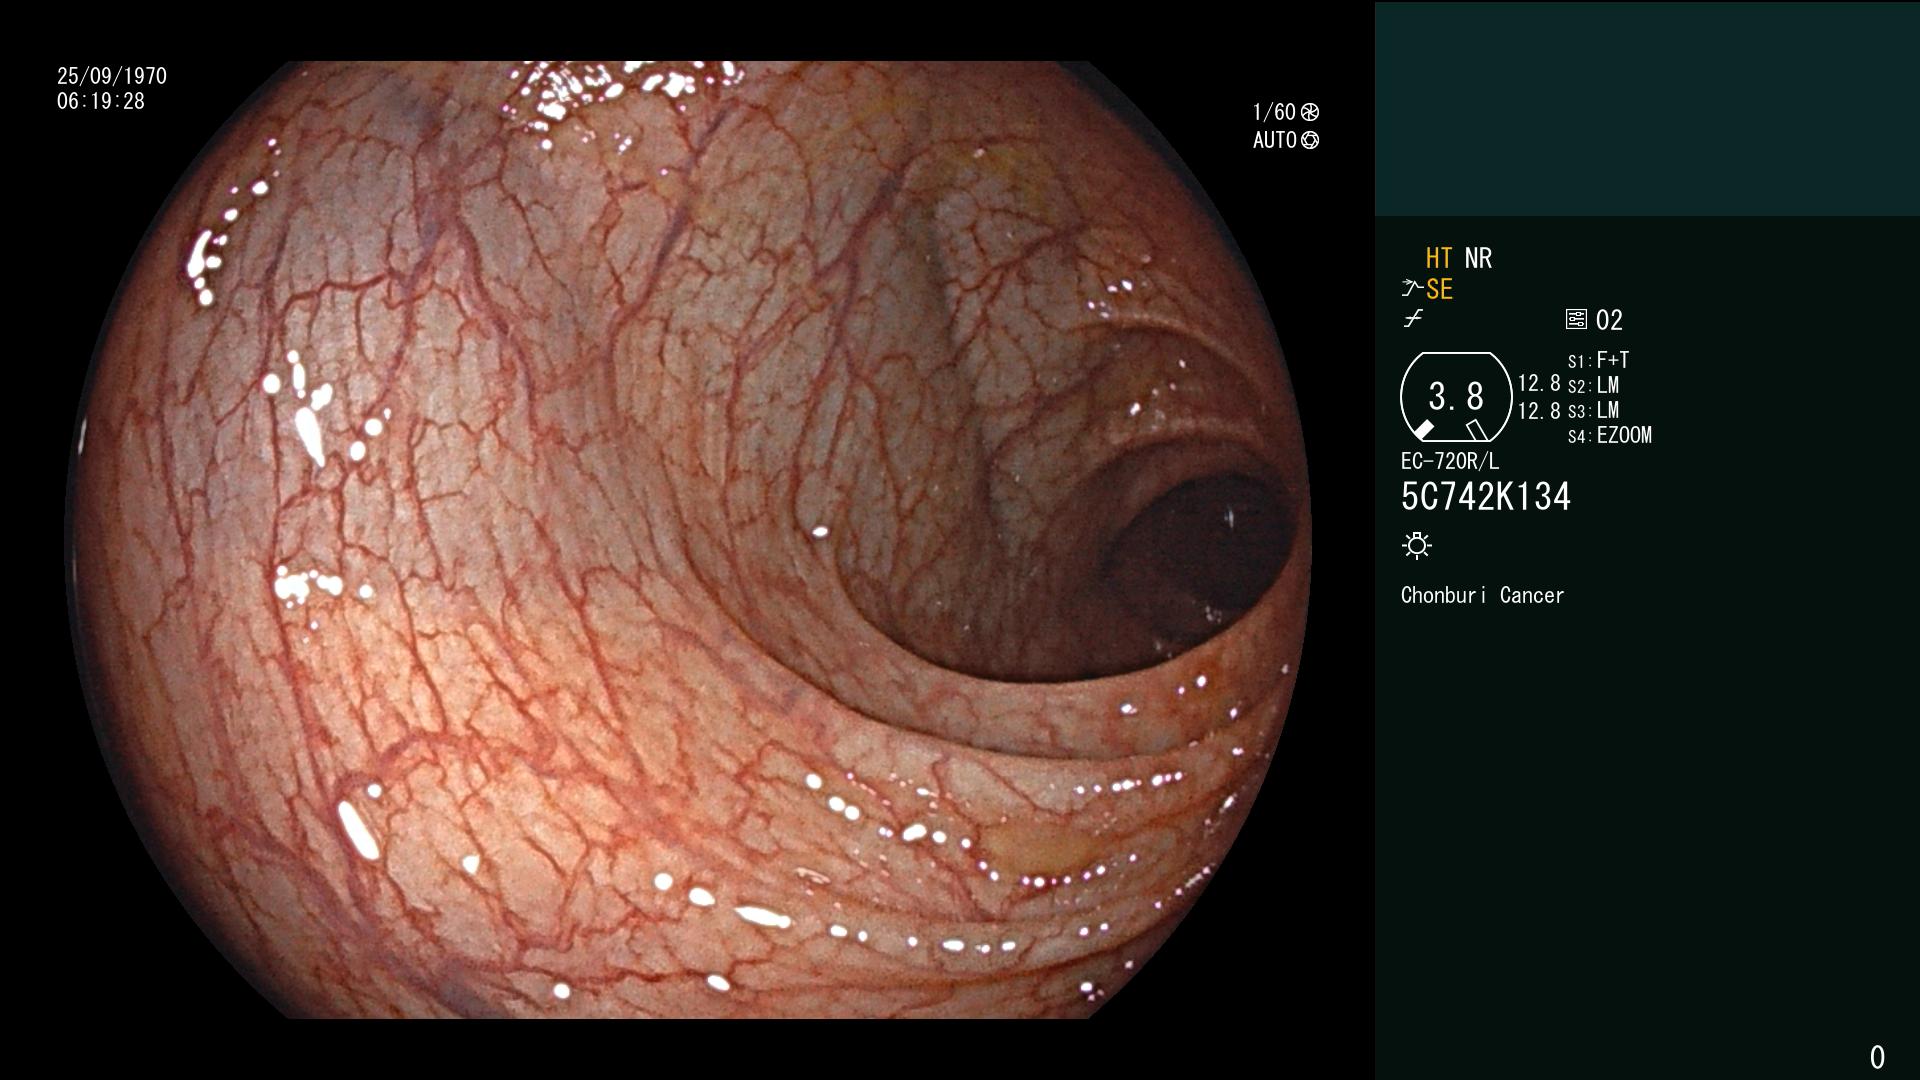Click the orange HT indicator

click(x=1439, y=258)
